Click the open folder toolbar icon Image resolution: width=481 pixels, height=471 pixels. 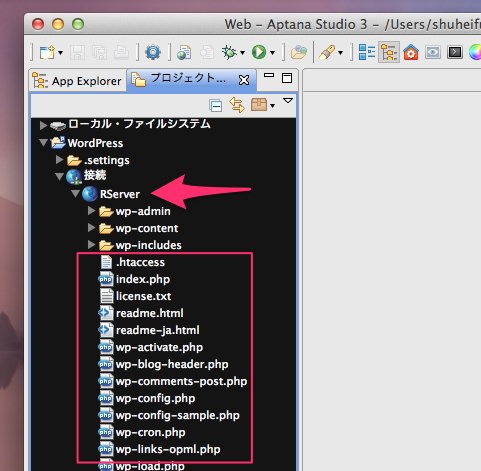click(x=299, y=52)
